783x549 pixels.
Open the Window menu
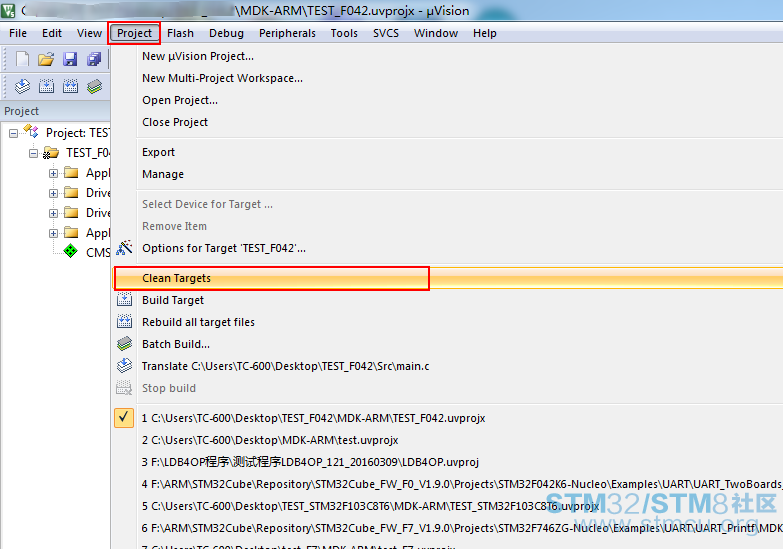435,33
